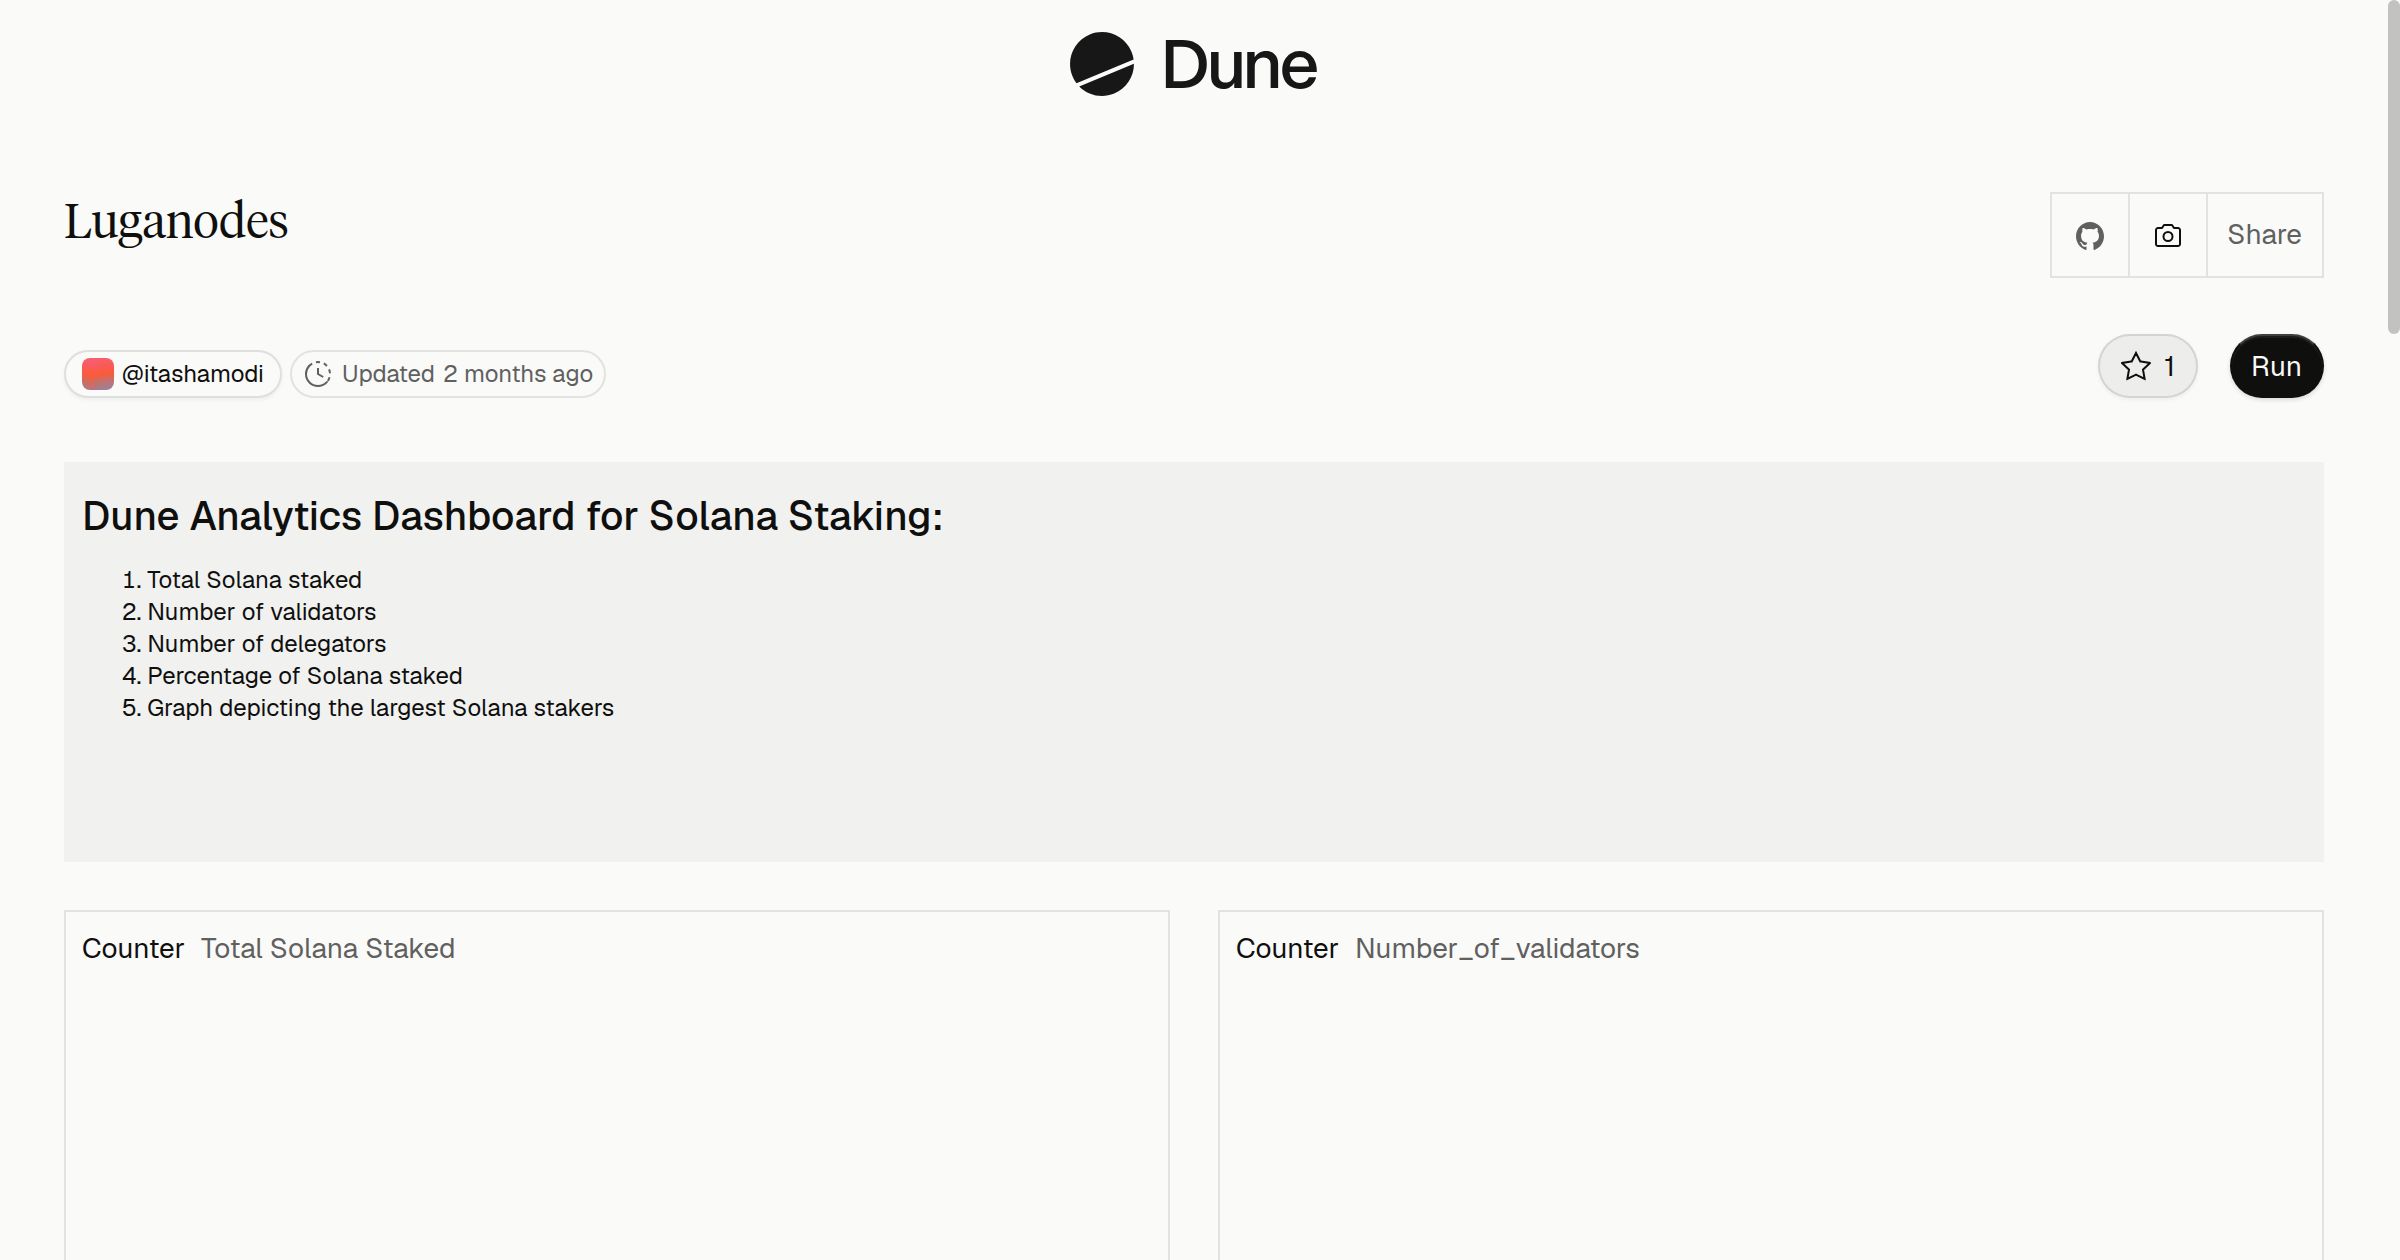Screen dimensions: 2400x1260
Task: Click the Number_of_validators counter panel
Action: [x=1770, y=1085]
